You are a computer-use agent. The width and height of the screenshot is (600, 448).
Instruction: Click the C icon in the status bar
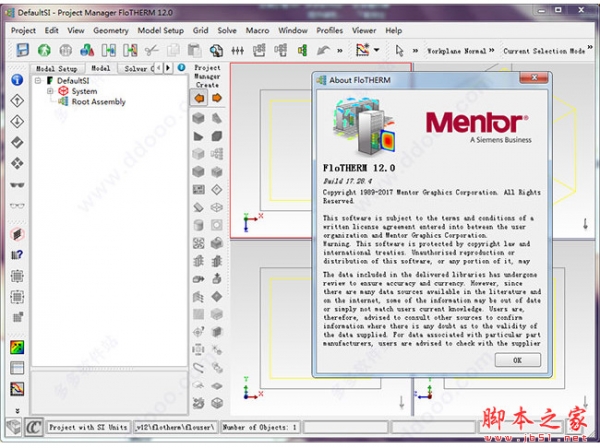34,427
